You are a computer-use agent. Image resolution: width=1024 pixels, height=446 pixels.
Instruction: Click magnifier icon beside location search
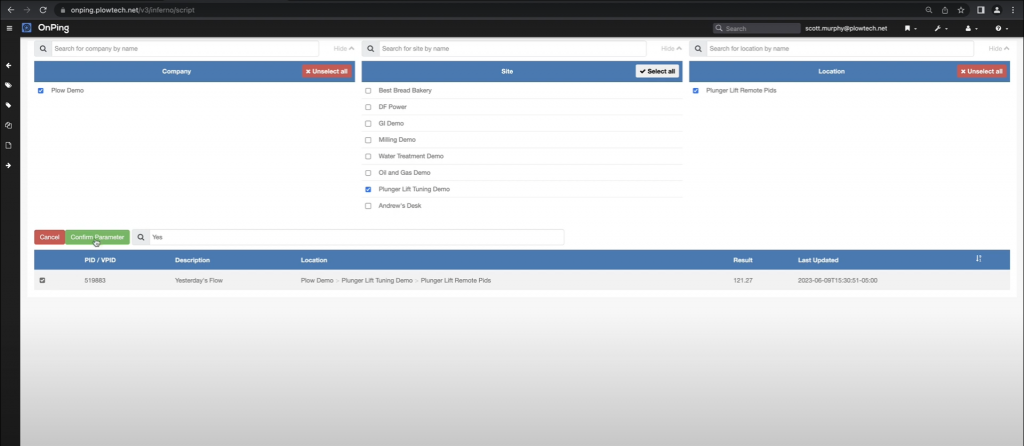pos(698,49)
